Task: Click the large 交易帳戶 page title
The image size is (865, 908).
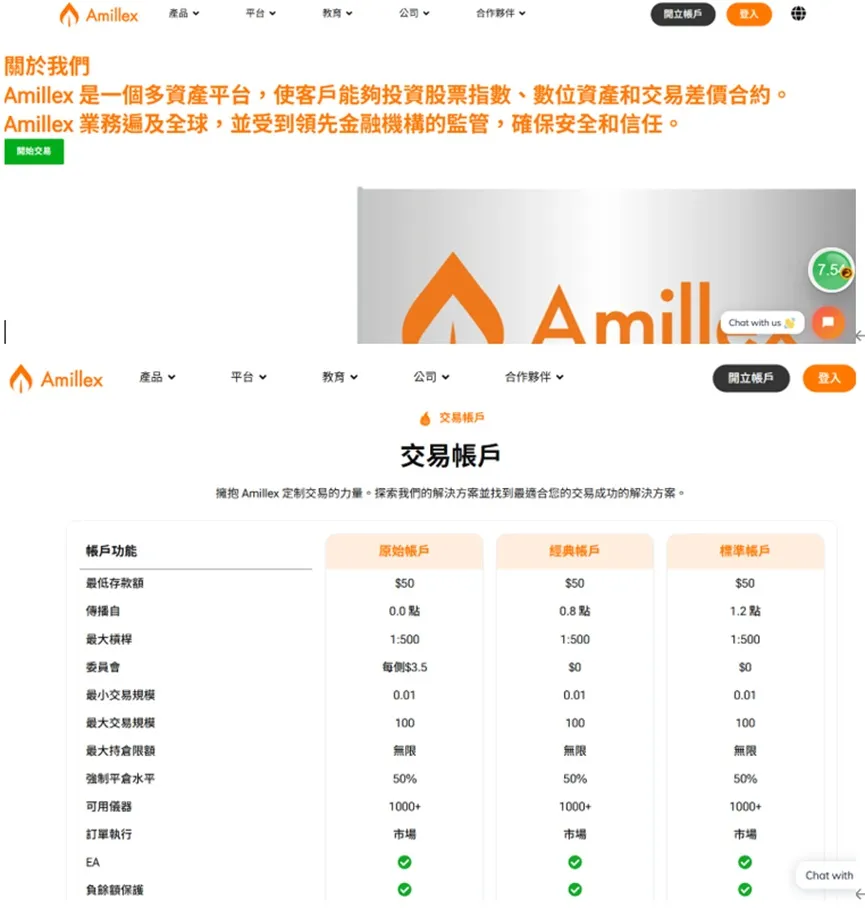Action: click(450, 456)
